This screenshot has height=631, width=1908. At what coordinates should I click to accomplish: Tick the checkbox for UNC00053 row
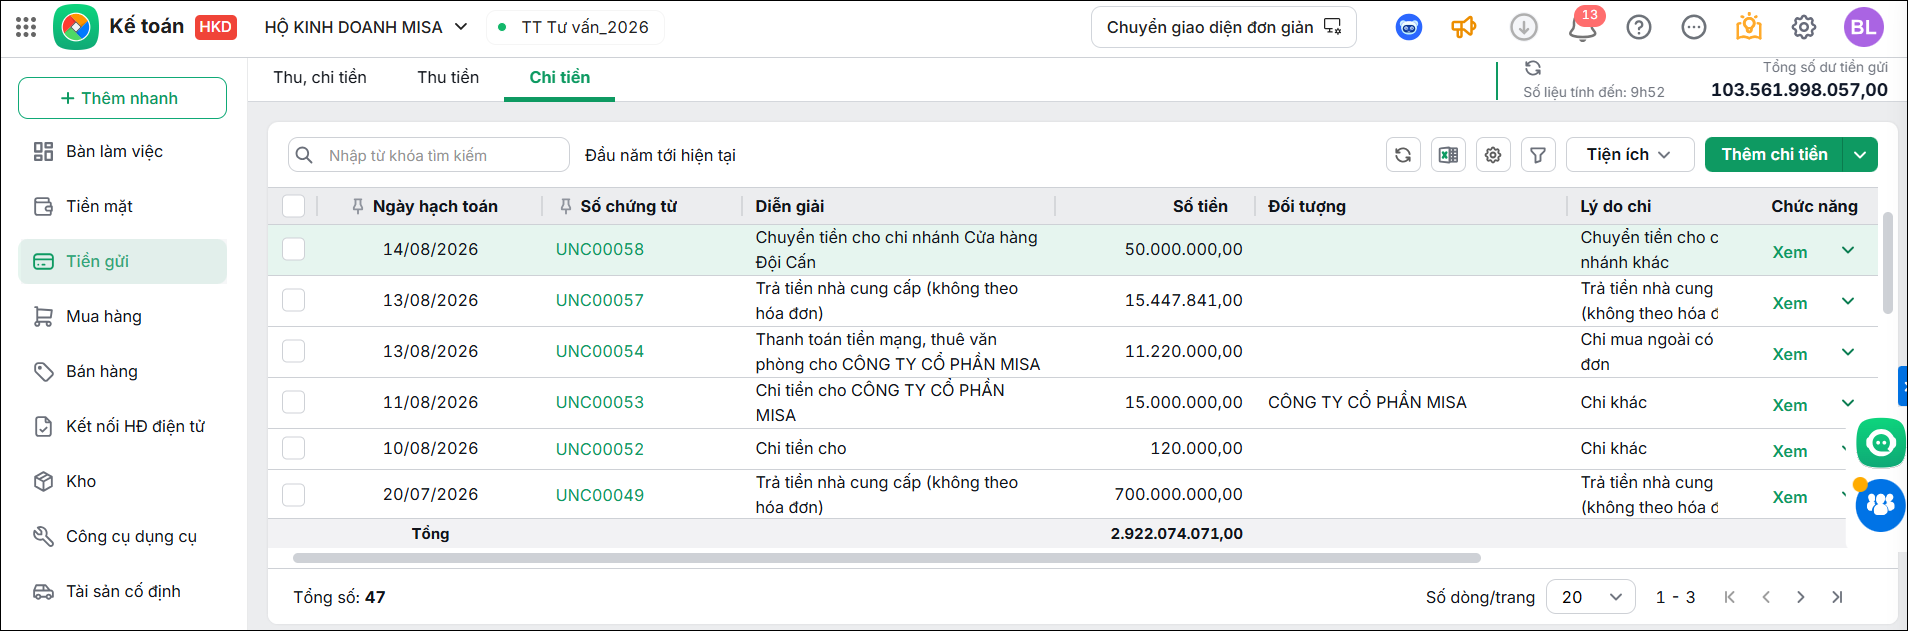pos(293,402)
